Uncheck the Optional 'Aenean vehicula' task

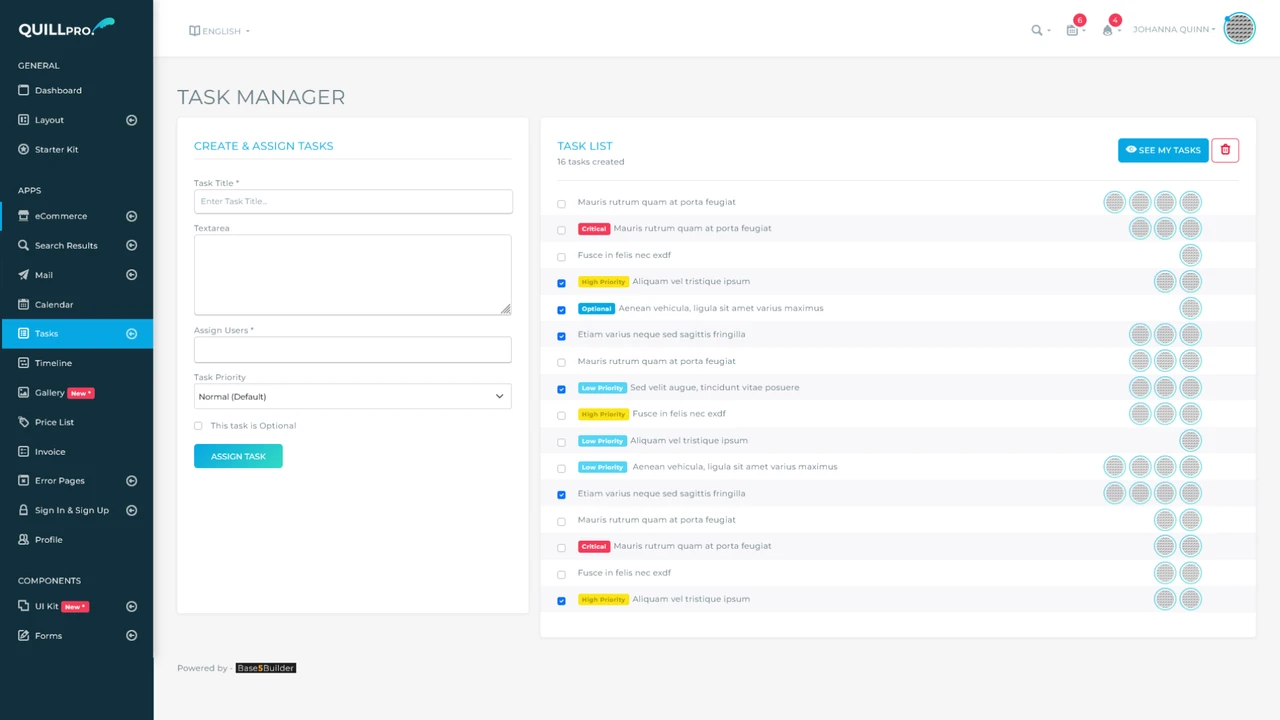561,309
